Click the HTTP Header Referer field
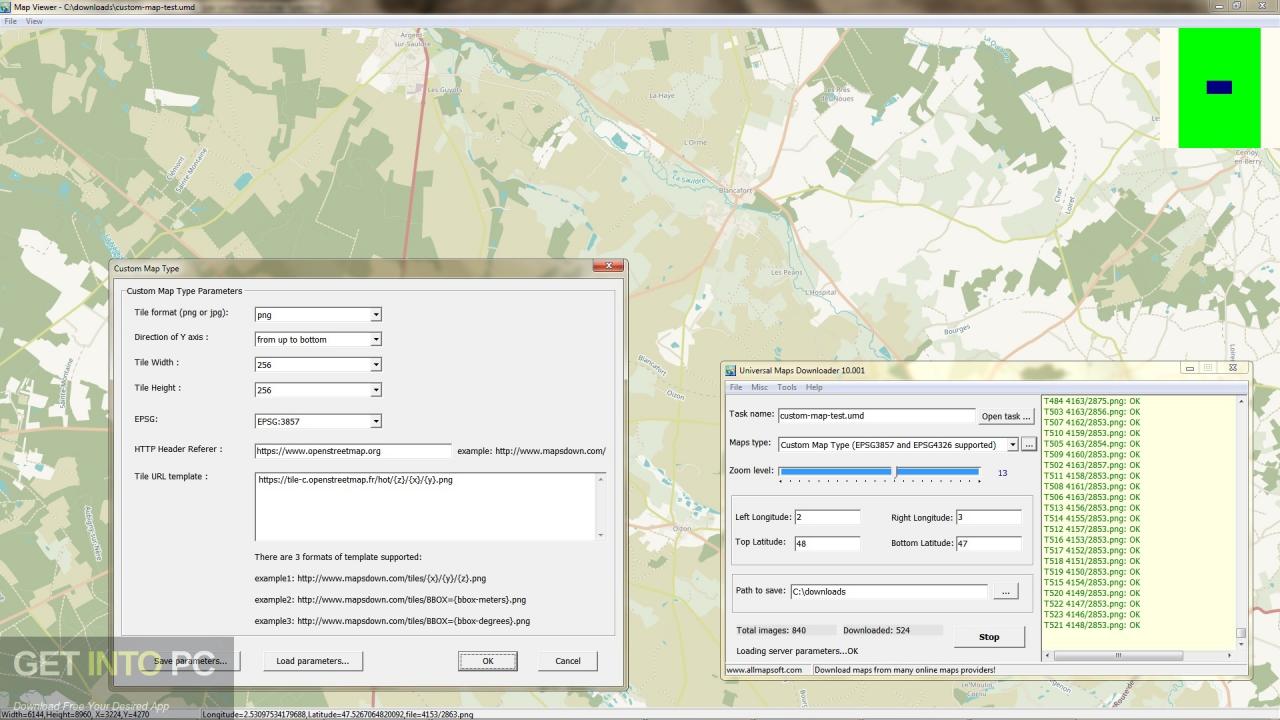The width and height of the screenshot is (1280, 720). 353,451
